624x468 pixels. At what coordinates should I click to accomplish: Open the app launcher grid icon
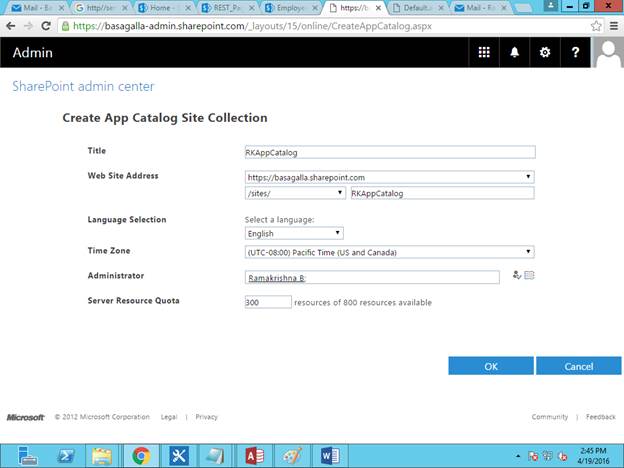(x=484, y=53)
